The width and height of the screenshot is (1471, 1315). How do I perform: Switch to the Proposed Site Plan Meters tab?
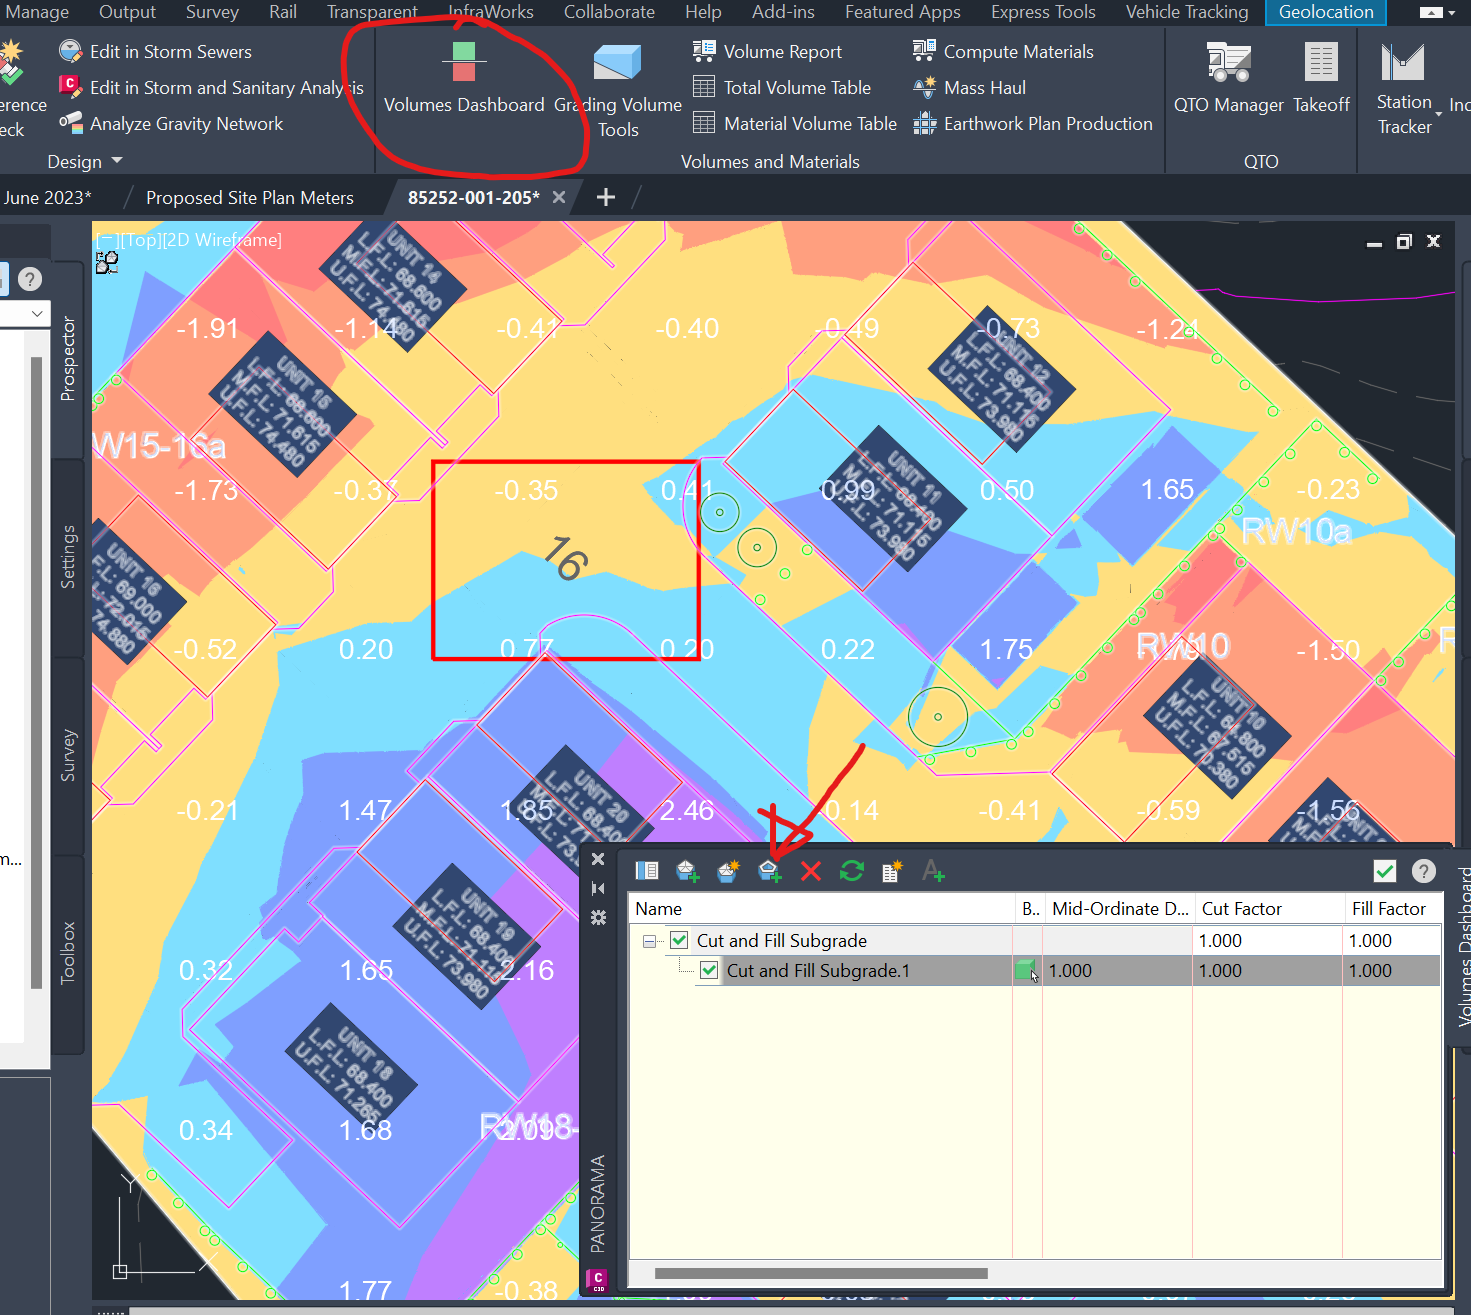click(x=249, y=197)
